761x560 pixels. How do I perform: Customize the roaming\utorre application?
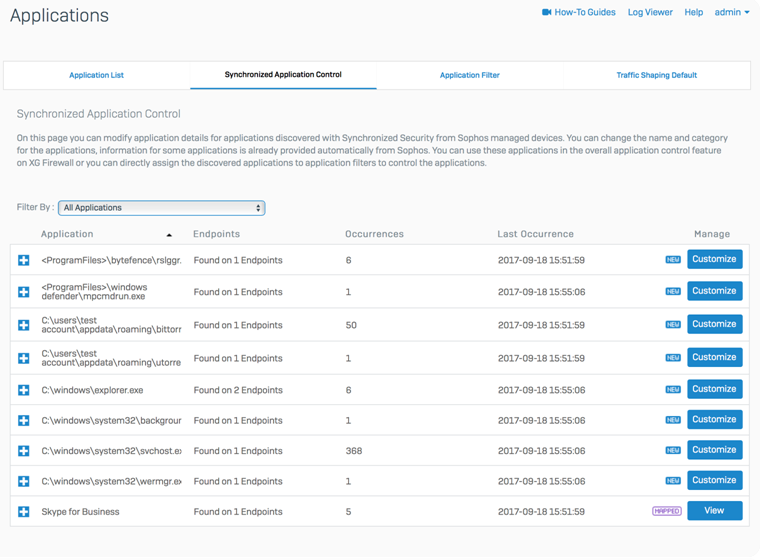pyautogui.click(x=714, y=357)
